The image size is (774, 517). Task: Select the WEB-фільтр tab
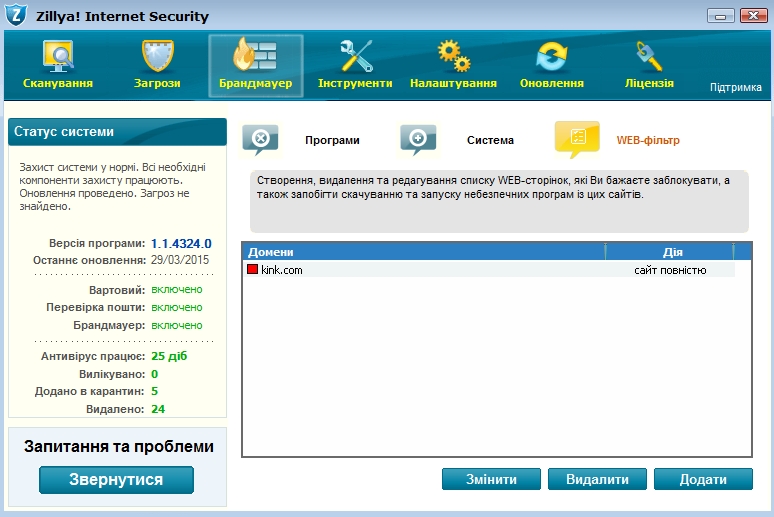click(647, 141)
